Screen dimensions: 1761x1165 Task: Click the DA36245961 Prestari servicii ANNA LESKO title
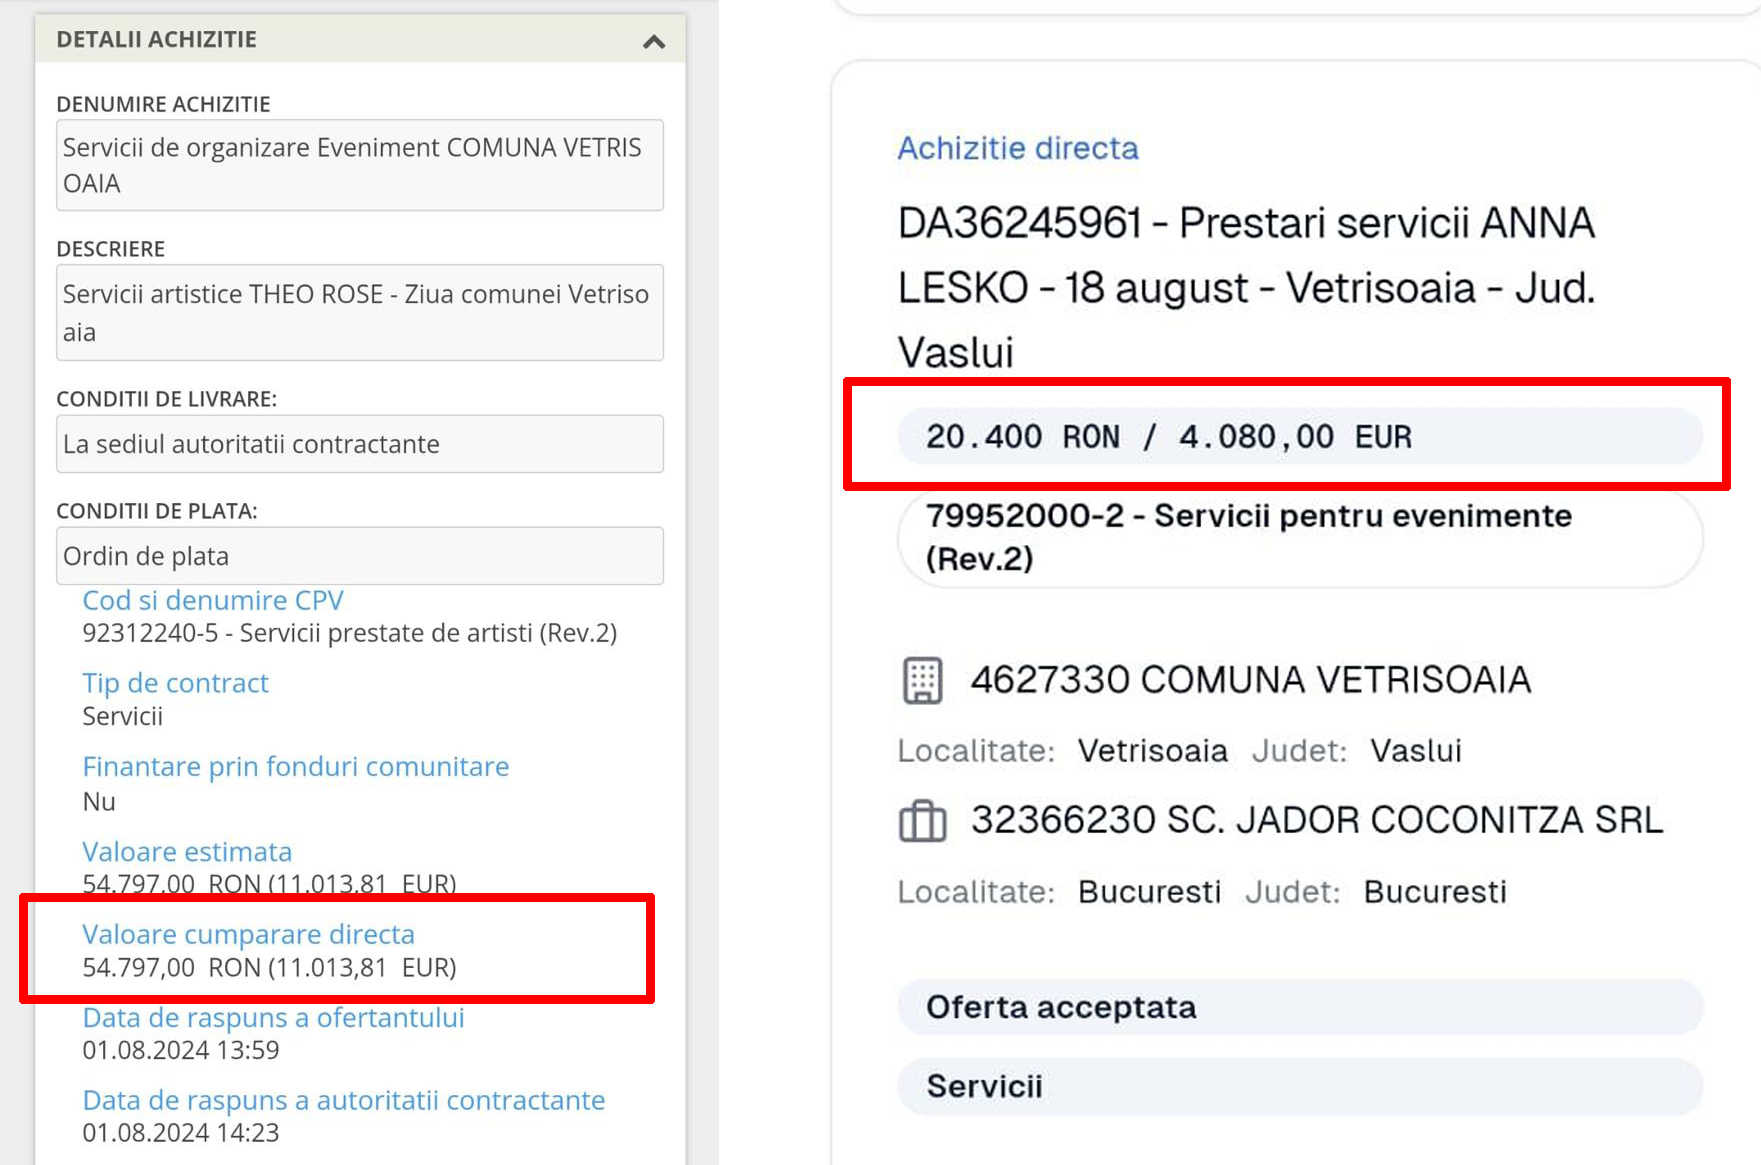[1246, 288]
